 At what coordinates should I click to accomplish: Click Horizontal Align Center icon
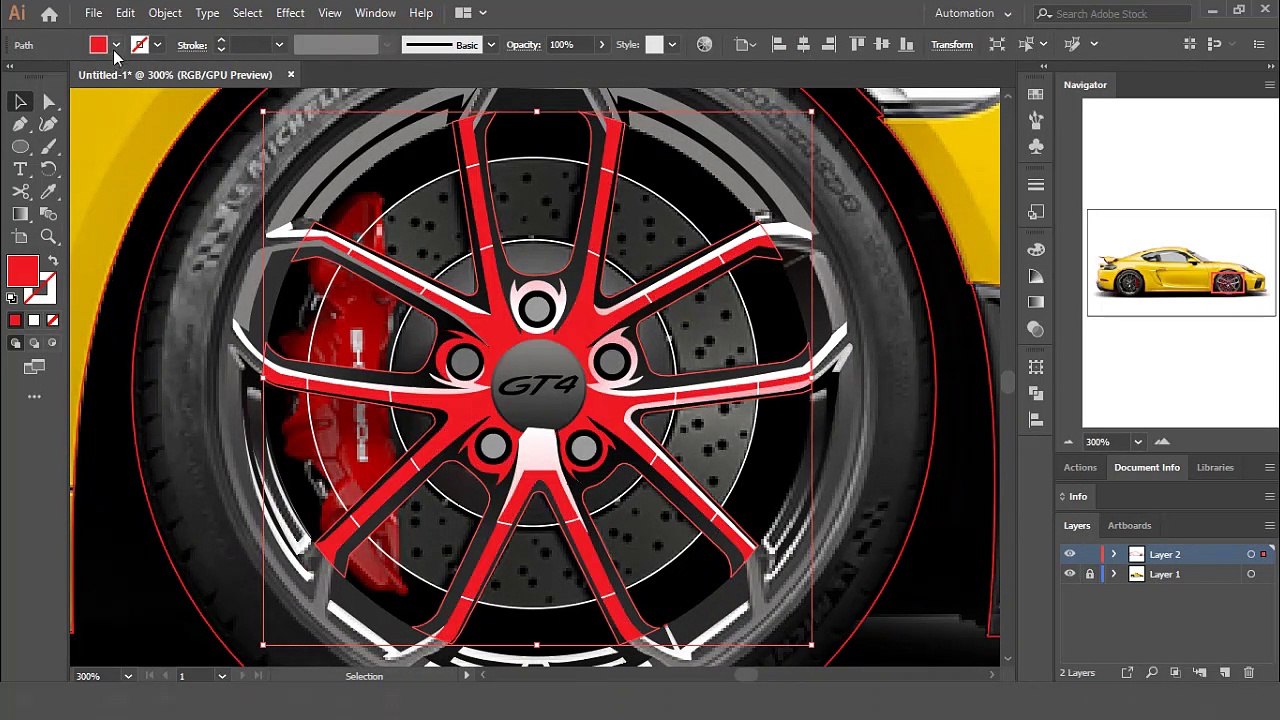[x=804, y=44]
